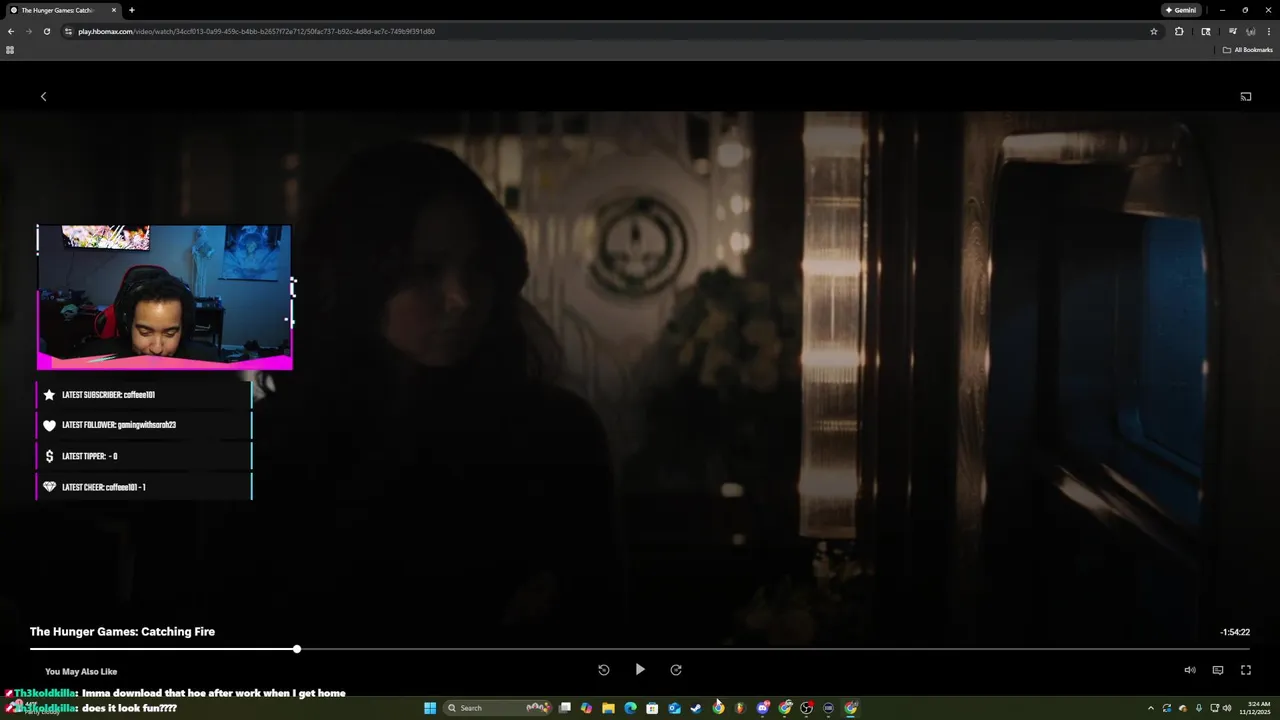Launch Microsoft Edge from the taskbar

630,708
